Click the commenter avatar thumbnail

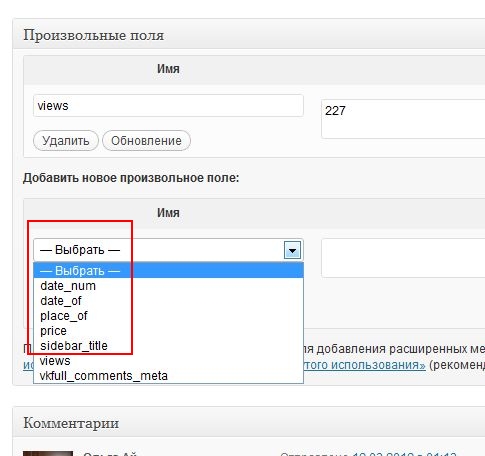tap(48, 453)
